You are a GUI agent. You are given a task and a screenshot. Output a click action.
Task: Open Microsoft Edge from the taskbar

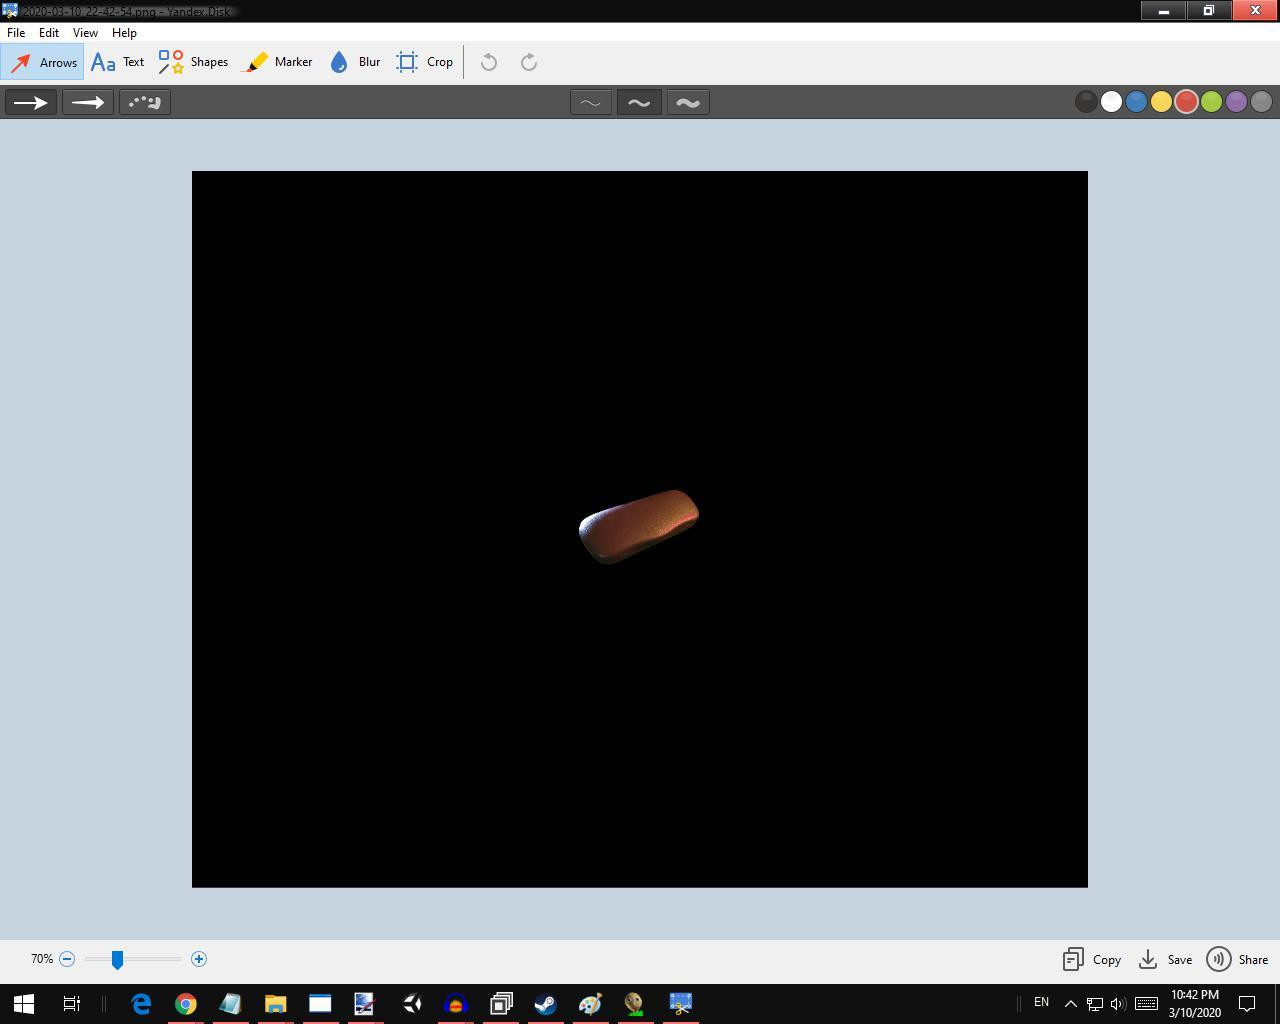(141, 1003)
